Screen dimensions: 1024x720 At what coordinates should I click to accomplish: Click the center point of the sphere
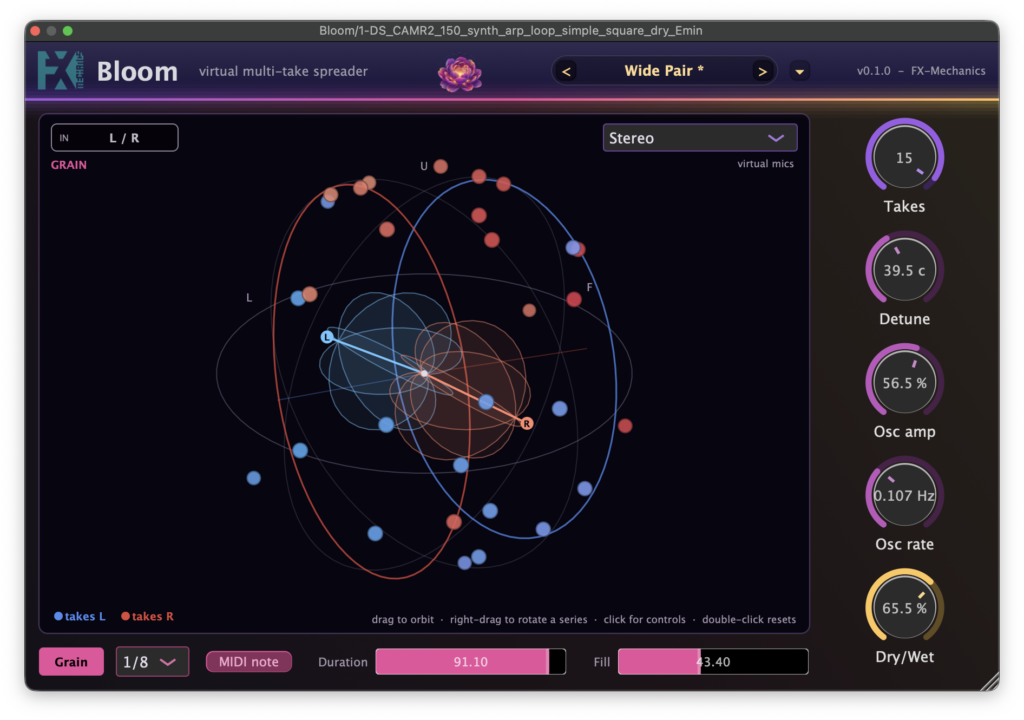pos(424,374)
